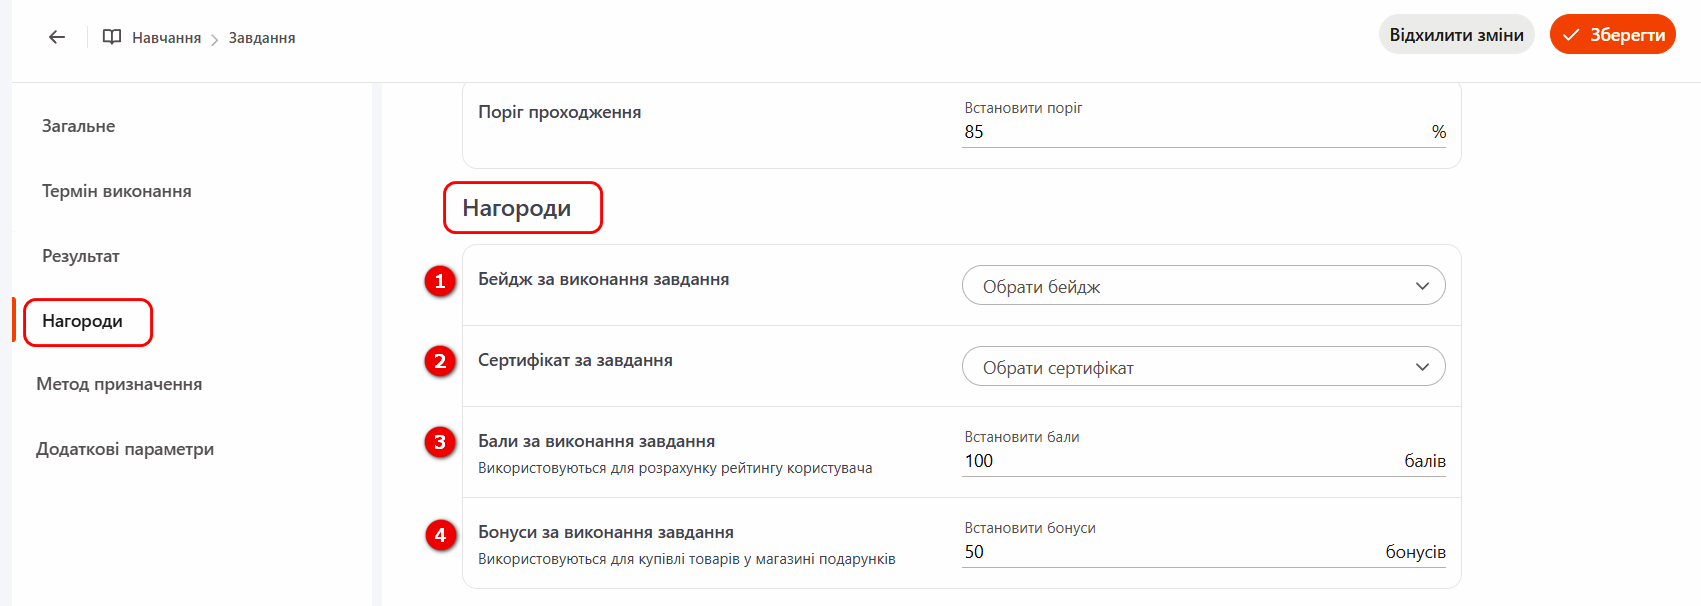Click red marker number 1

pyautogui.click(x=440, y=281)
